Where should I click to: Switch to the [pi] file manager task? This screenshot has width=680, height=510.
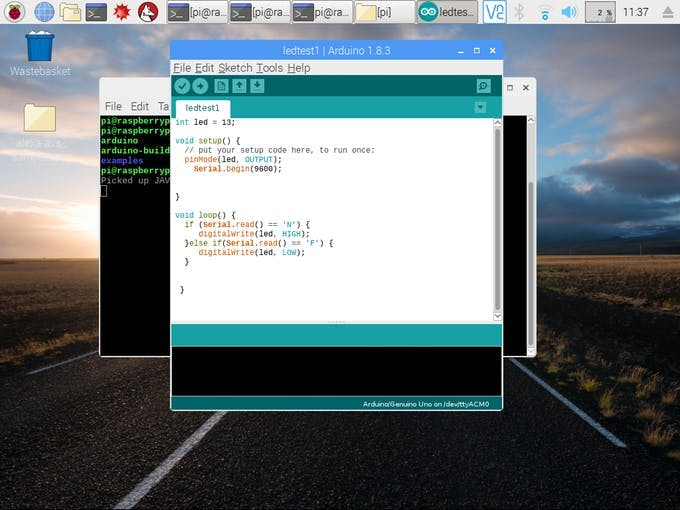coord(385,12)
